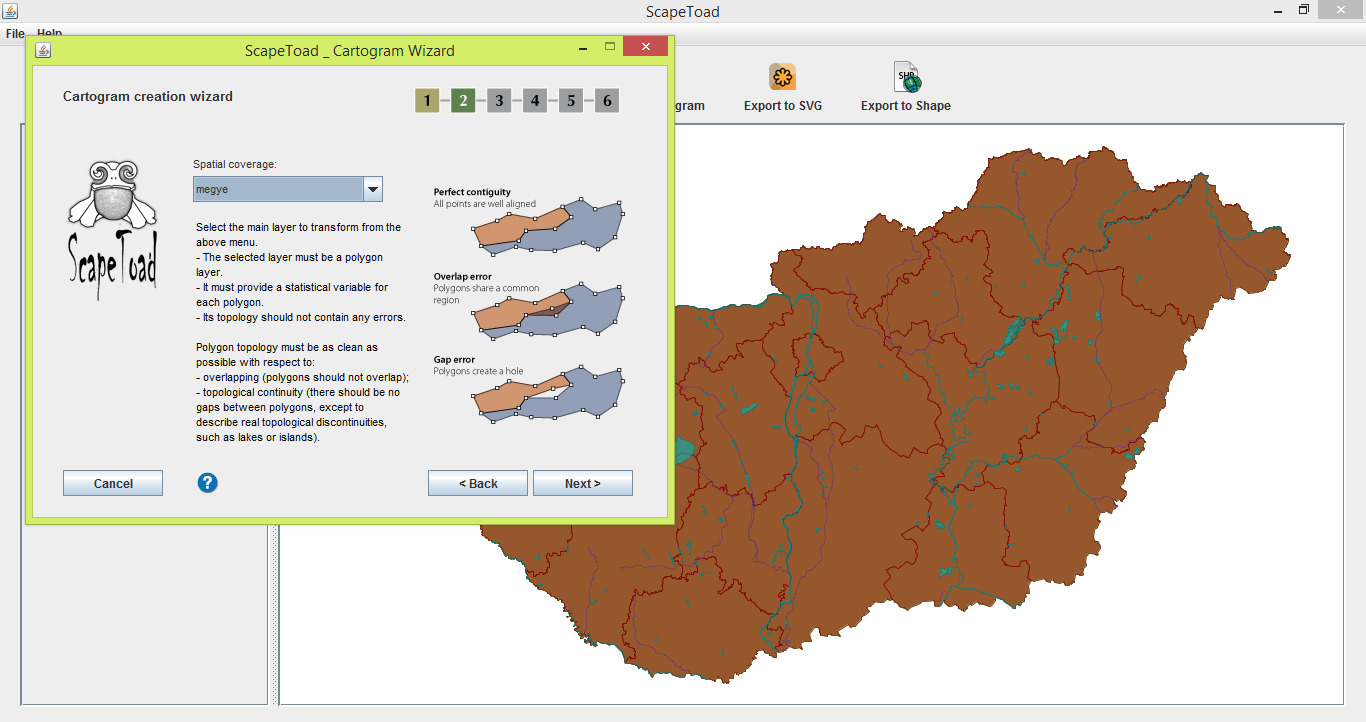Click 'Gap error' caption text
The height and width of the screenshot is (722, 1366).
coord(454,359)
